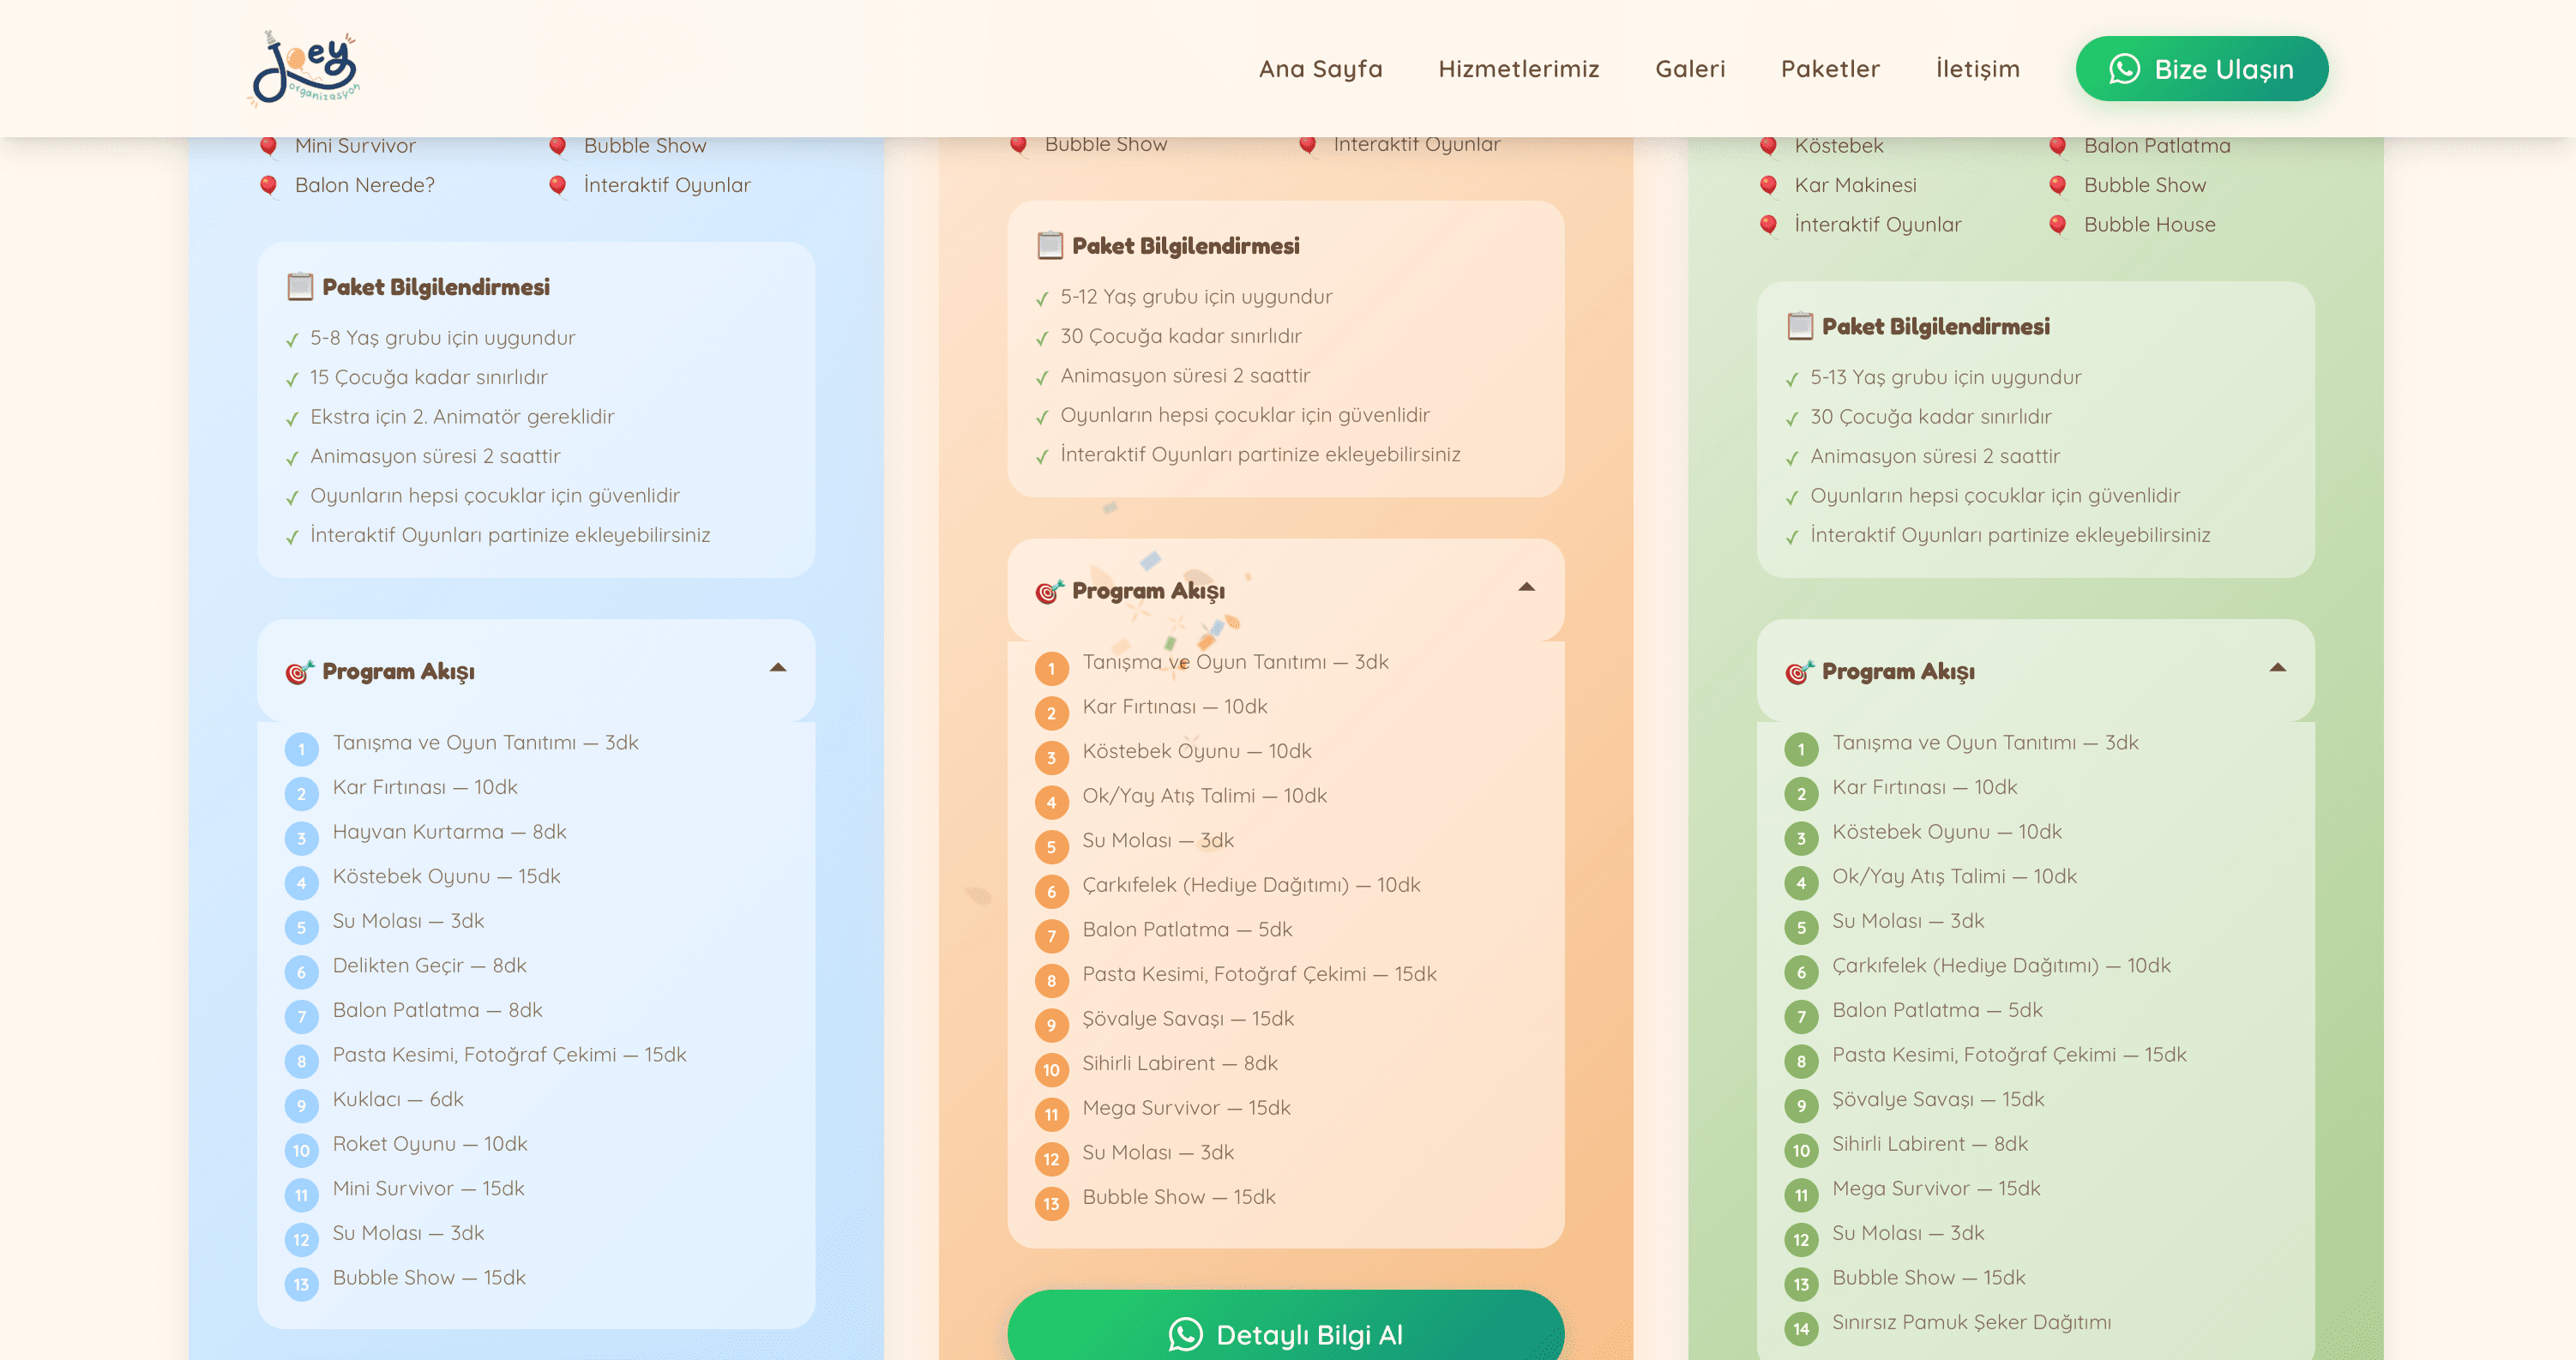Viewport: 2576px width, 1360px height.
Task: Open Galeri from the navigation
Action: click(1690, 69)
